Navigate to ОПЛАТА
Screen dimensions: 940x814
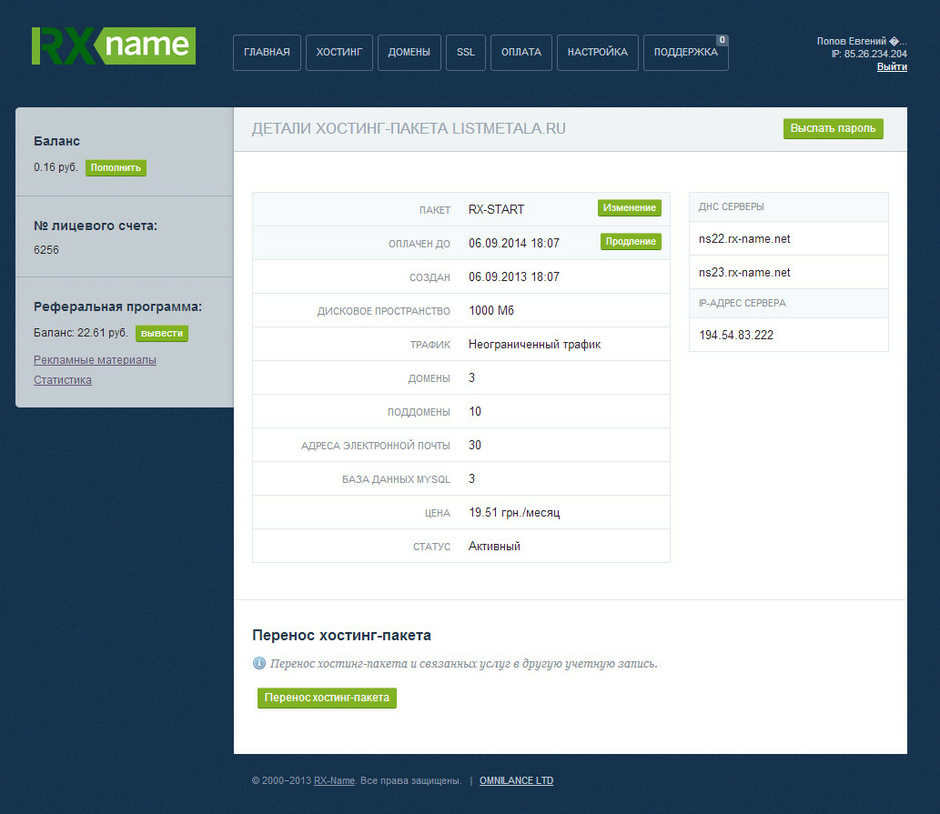(521, 52)
